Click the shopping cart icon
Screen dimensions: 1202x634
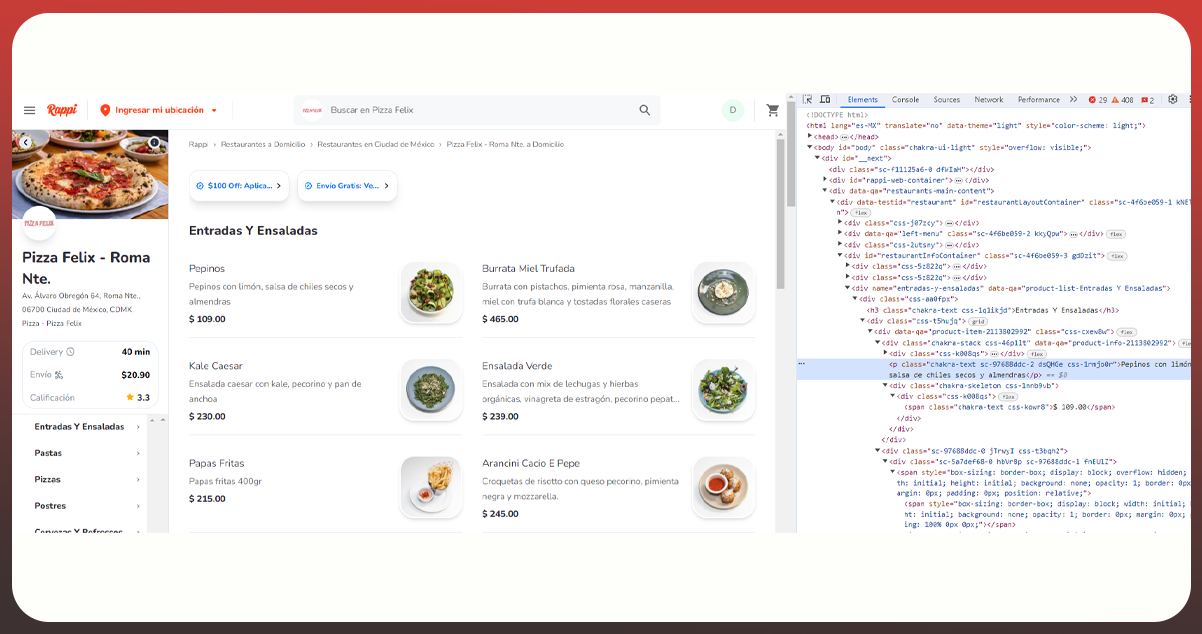[773, 110]
